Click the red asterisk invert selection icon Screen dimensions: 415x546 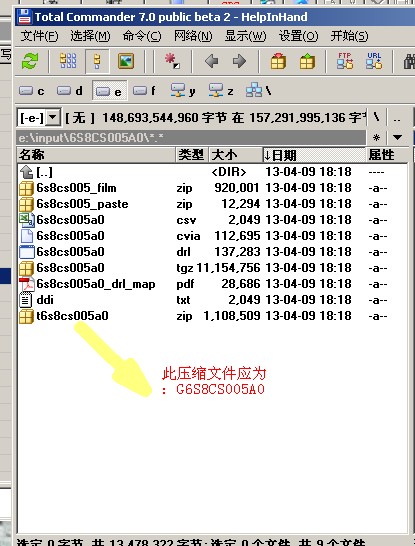pyautogui.click(x=172, y=61)
